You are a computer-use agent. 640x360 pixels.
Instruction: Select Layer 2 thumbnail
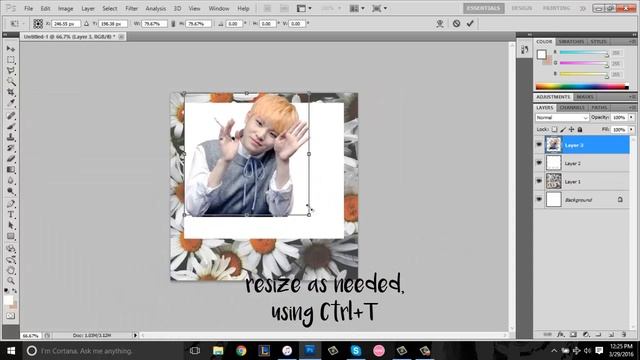pos(553,163)
